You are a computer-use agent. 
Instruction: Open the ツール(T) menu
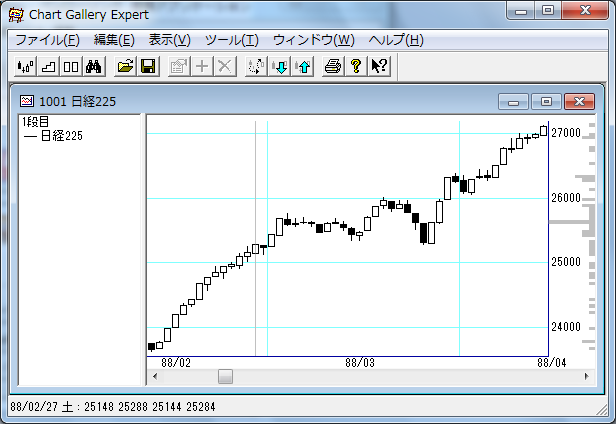tap(232, 40)
